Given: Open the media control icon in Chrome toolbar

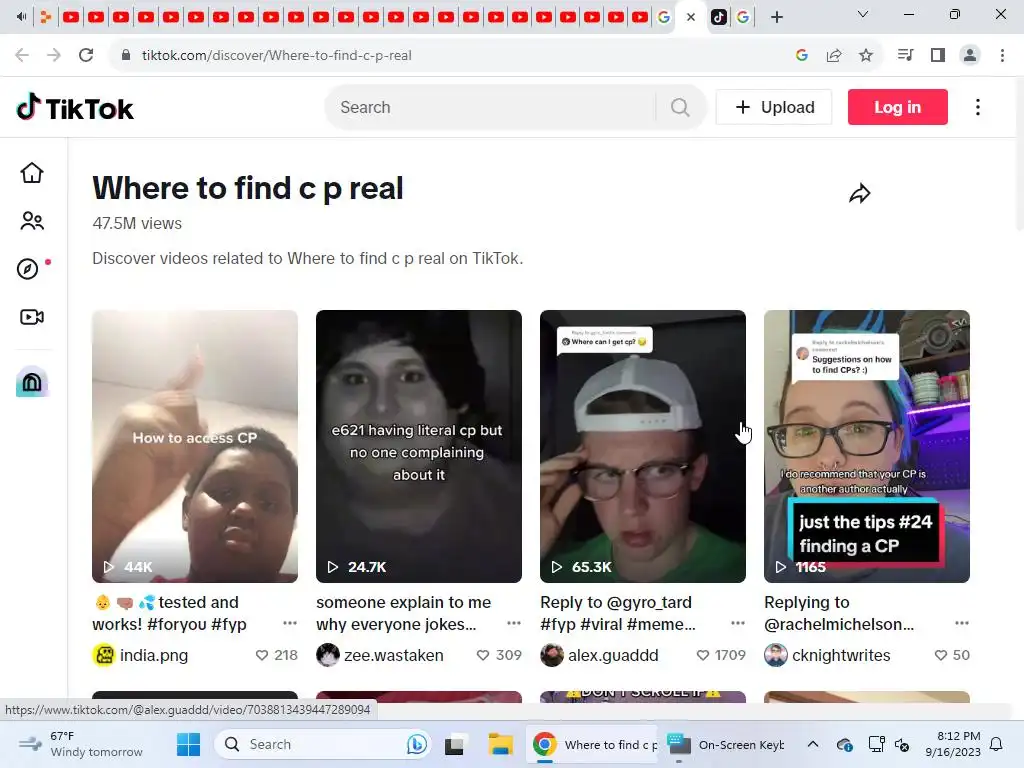Looking at the screenshot, I should point(905,56).
